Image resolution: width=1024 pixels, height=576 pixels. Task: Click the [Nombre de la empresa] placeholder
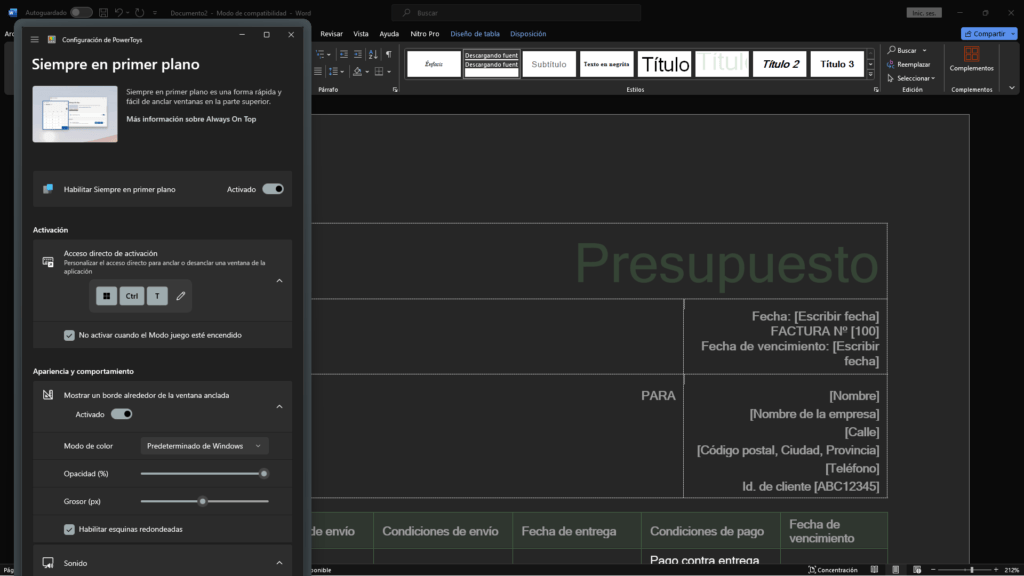point(814,414)
